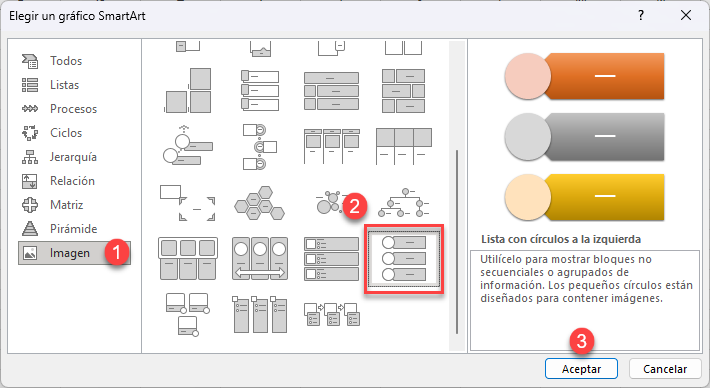The height and width of the screenshot is (388, 710).
Task: Click the Relación icon
Action: pos(30,181)
